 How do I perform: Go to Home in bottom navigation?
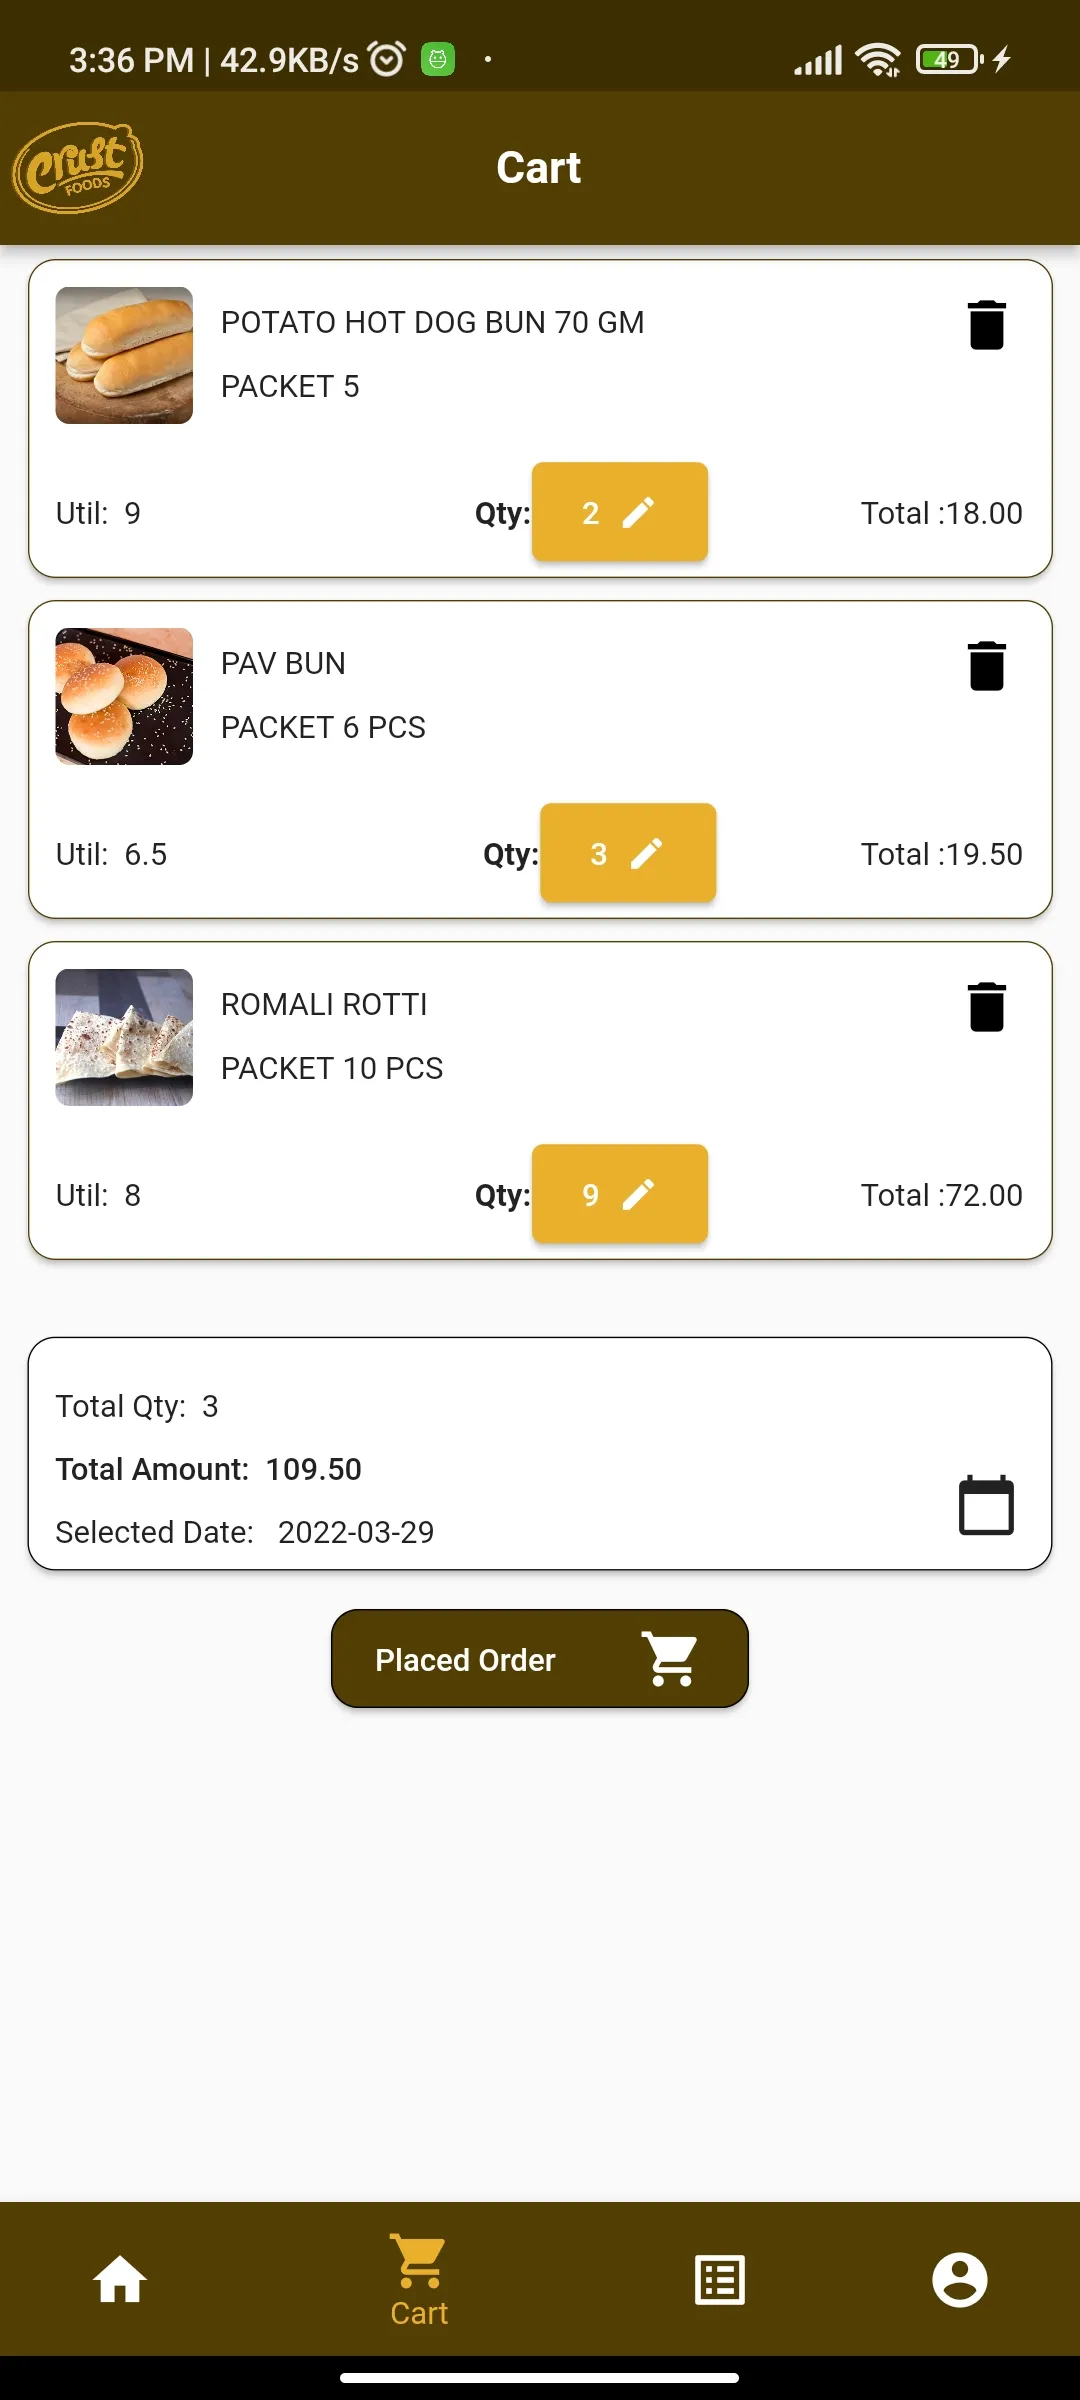click(x=120, y=2280)
